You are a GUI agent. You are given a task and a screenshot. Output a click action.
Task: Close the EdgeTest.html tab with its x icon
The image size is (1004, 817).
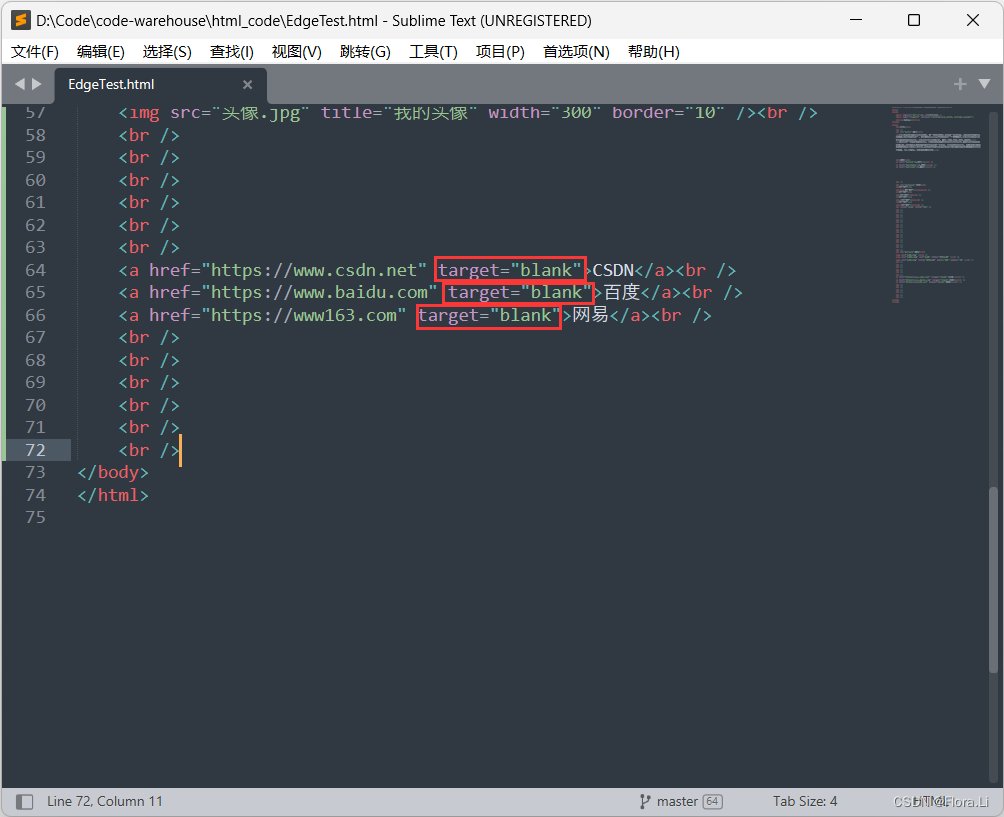pos(247,84)
